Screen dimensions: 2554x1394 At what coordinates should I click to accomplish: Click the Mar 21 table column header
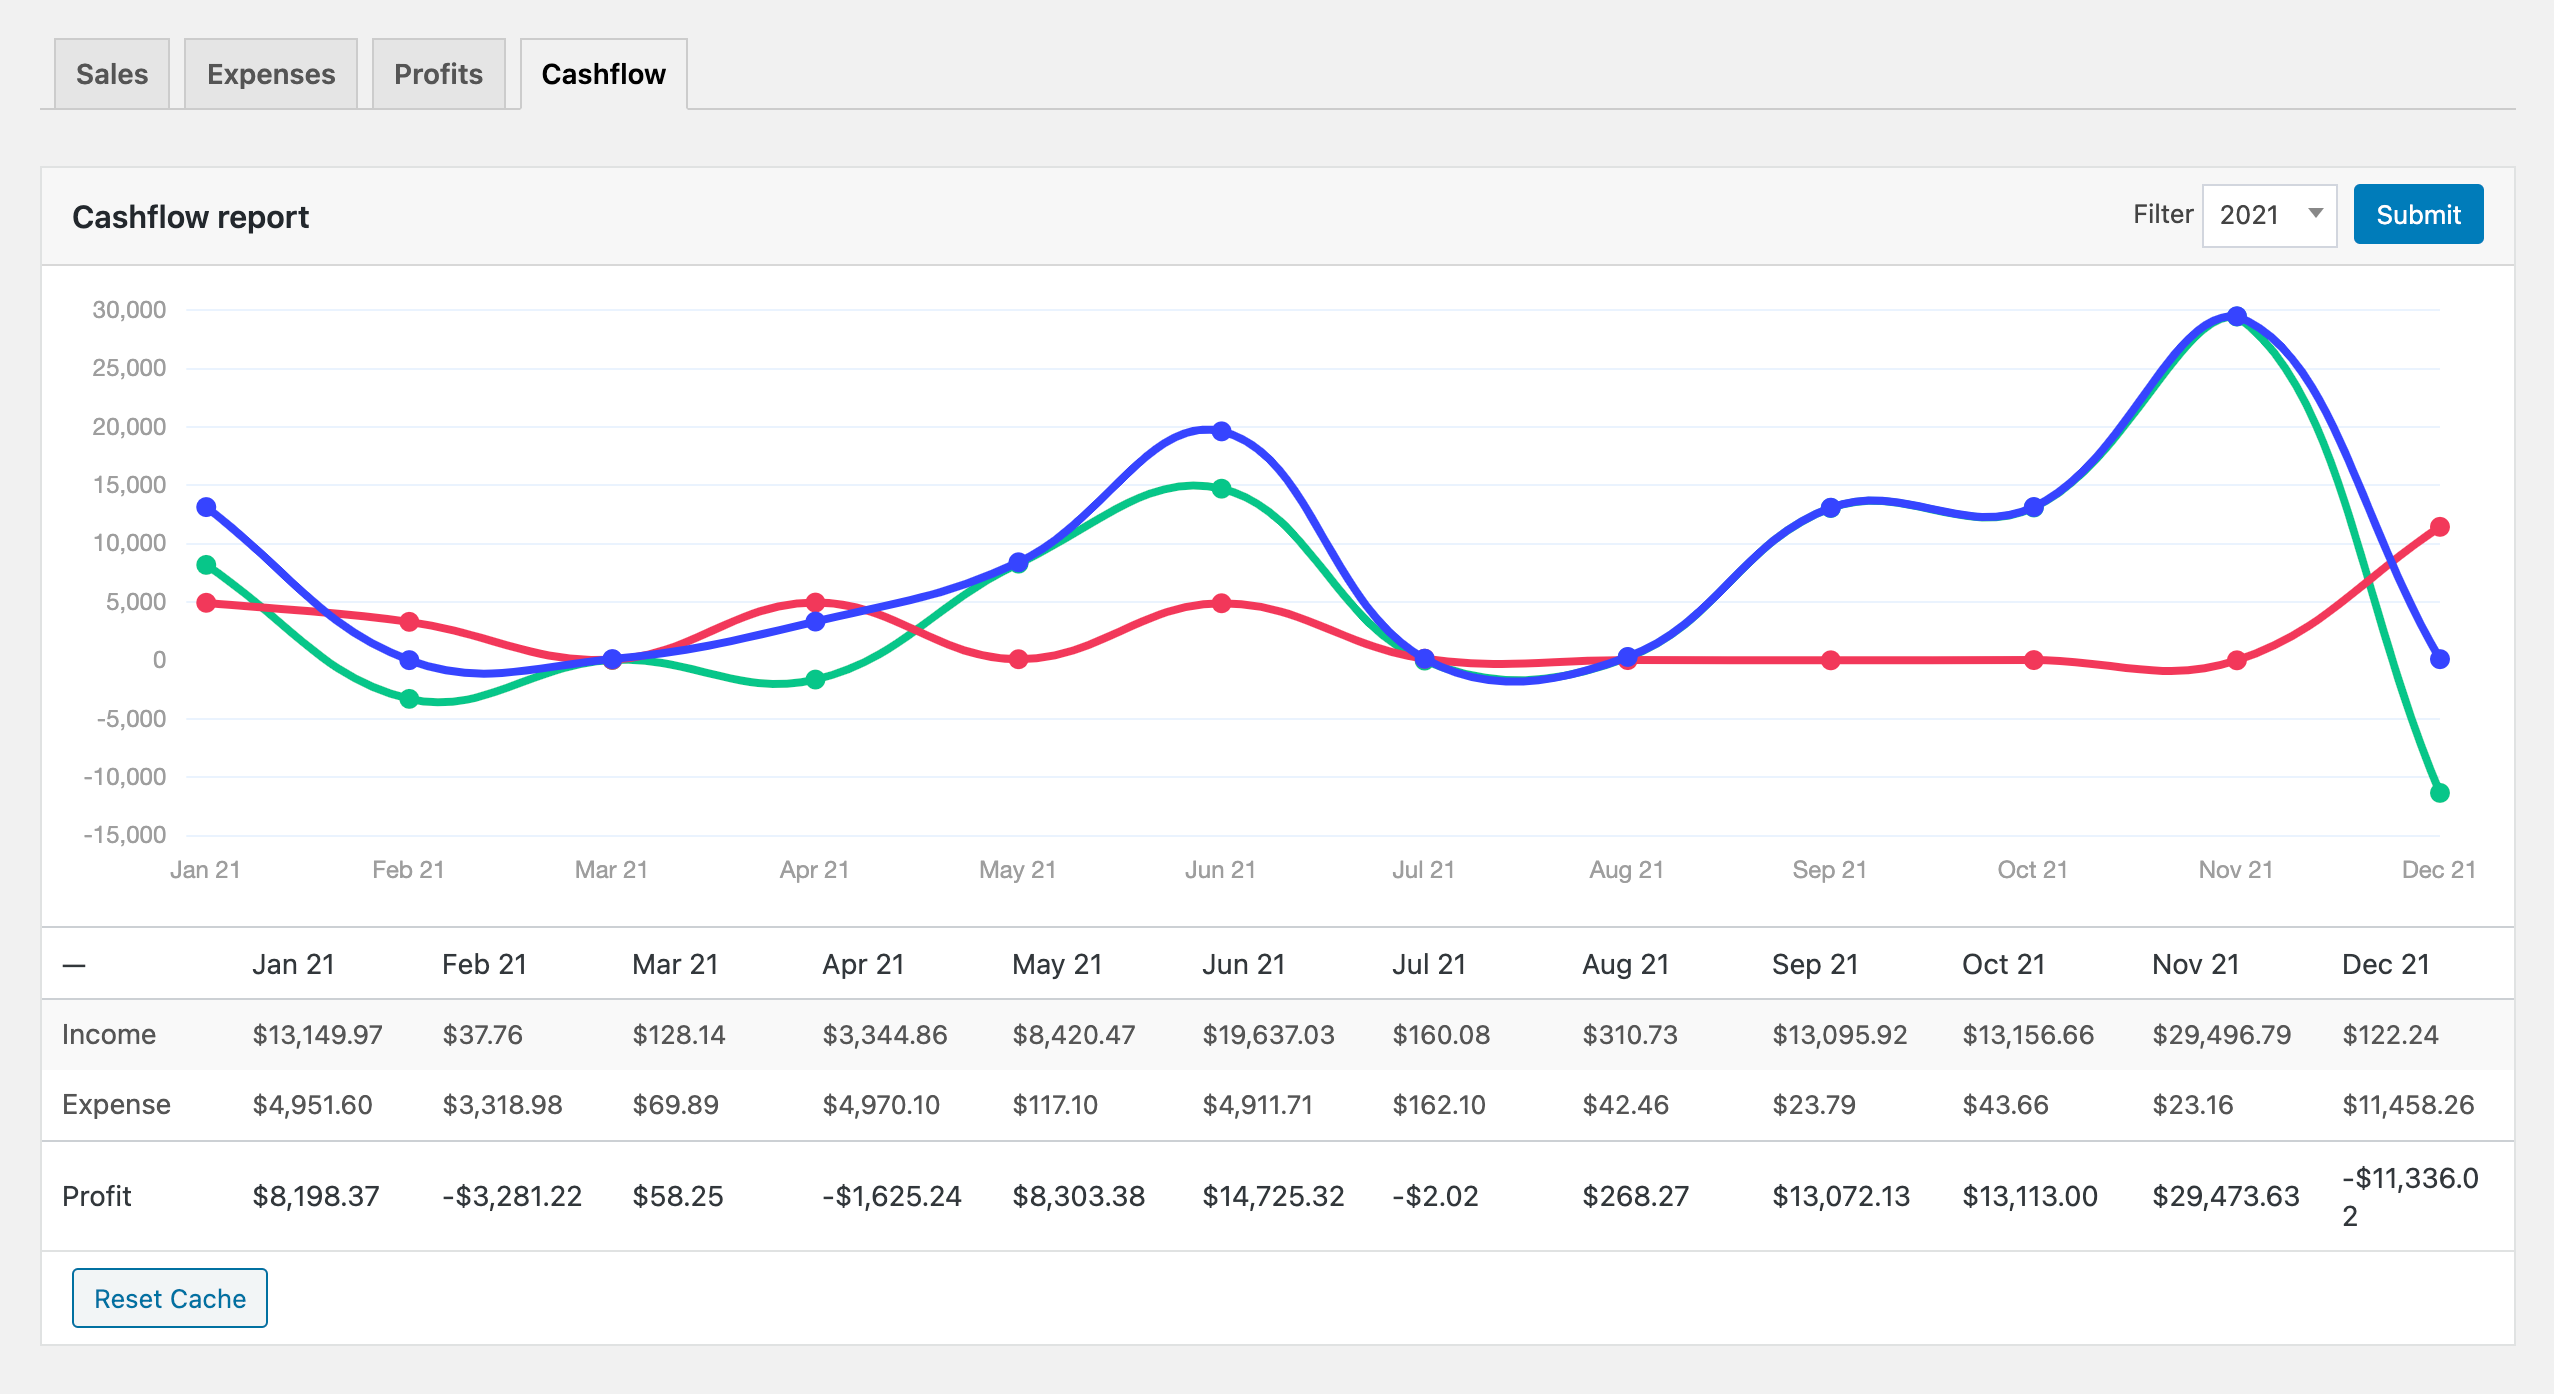(675, 964)
